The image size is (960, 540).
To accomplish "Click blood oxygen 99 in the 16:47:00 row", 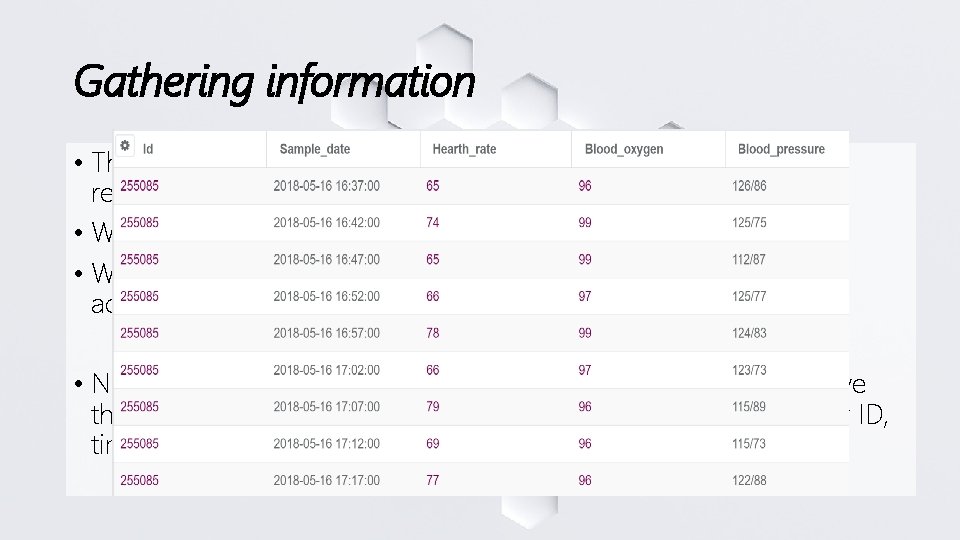I will (x=585, y=260).
